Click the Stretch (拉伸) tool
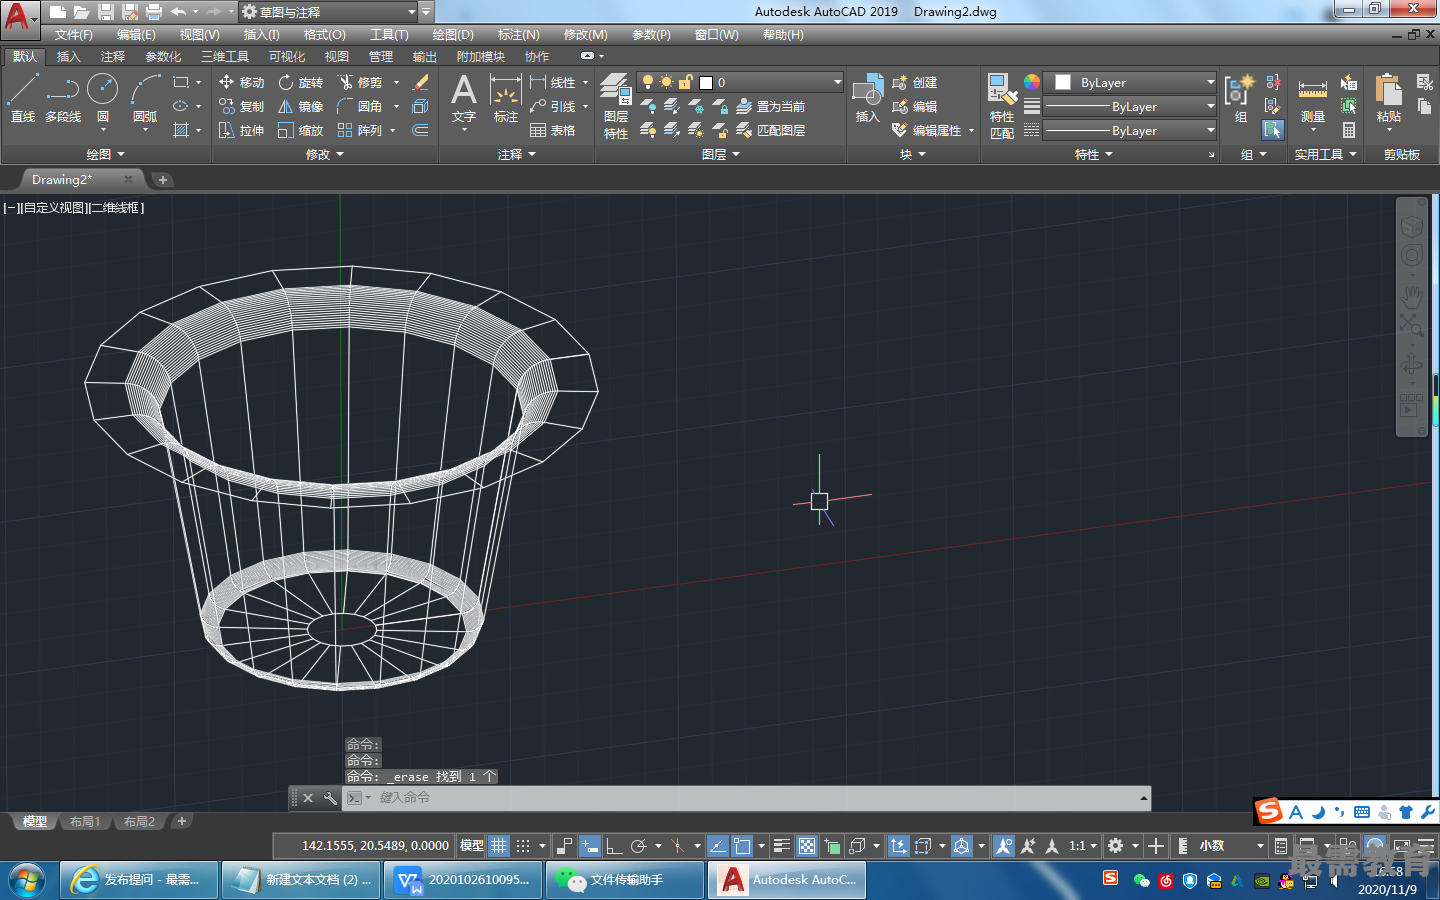1440x900 pixels. 241,130
